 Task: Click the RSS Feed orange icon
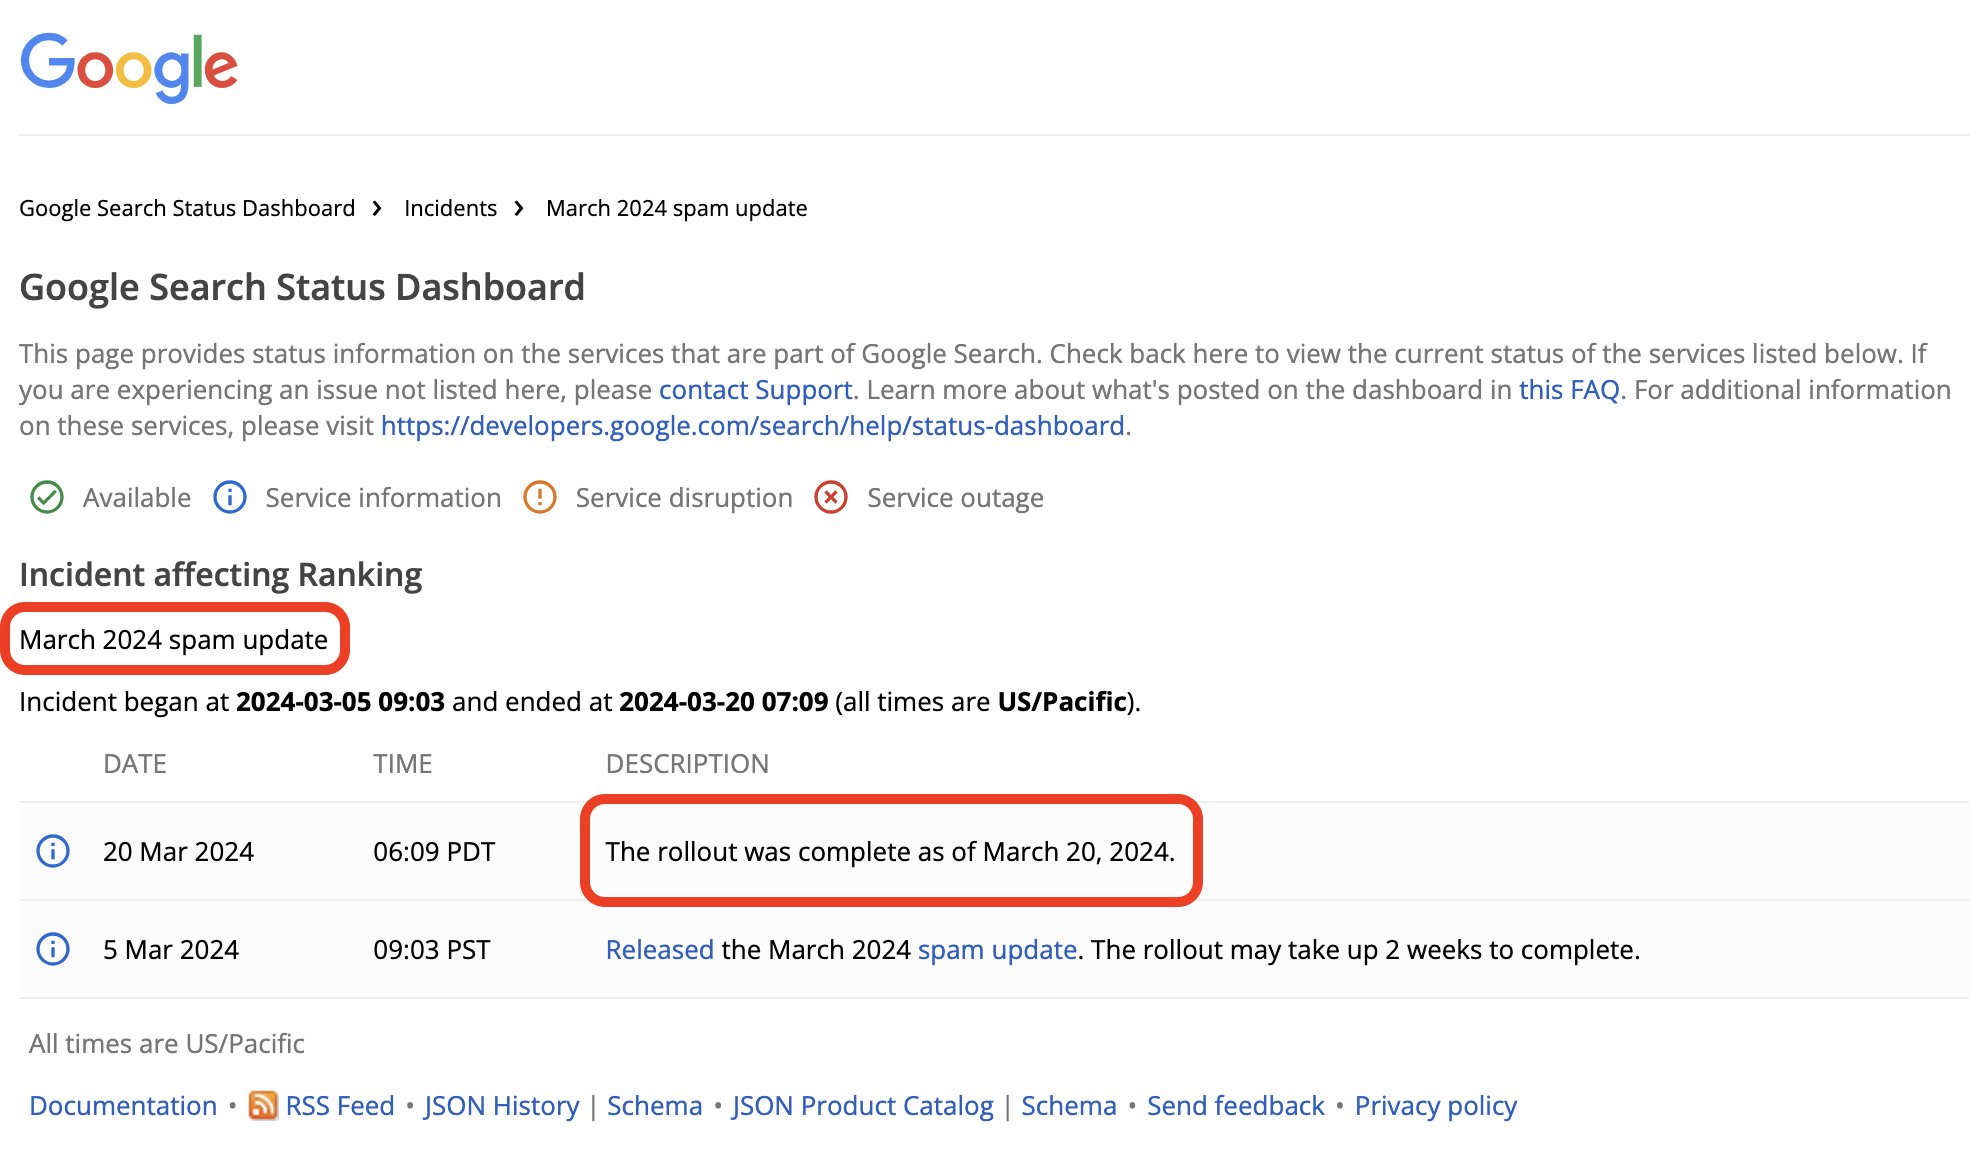coord(263,1105)
